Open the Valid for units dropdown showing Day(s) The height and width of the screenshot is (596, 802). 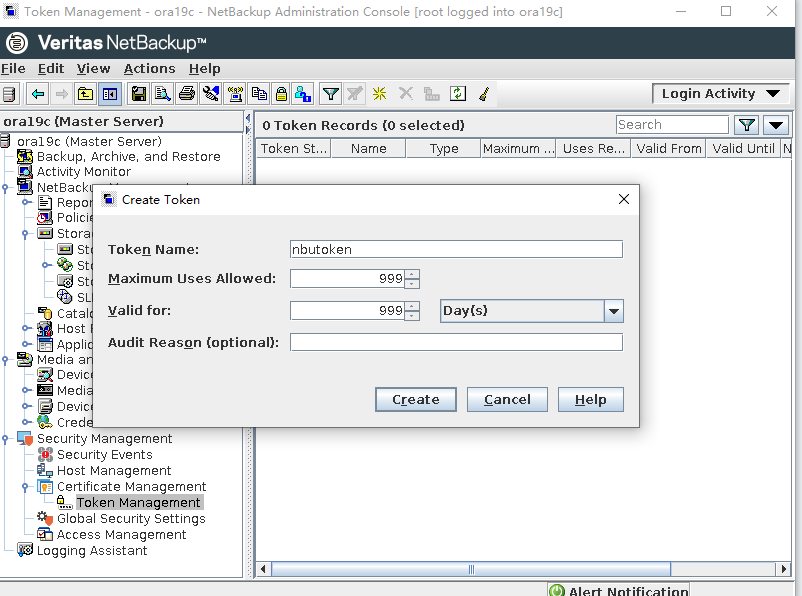pyautogui.click(x=612, y=310)
